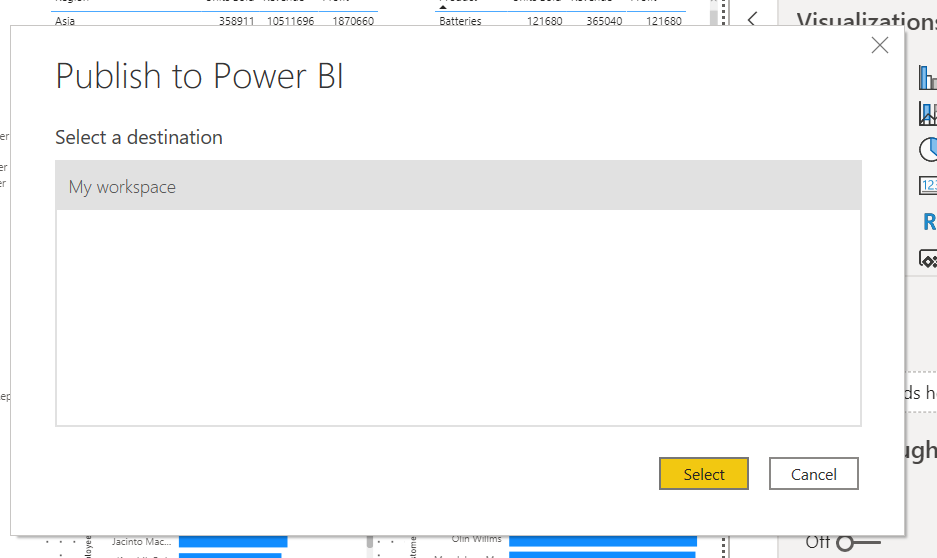This screenshot has height=558, width=937.
Task: Pick the combo chart icon under the bar chart
Action: point(927,114)
